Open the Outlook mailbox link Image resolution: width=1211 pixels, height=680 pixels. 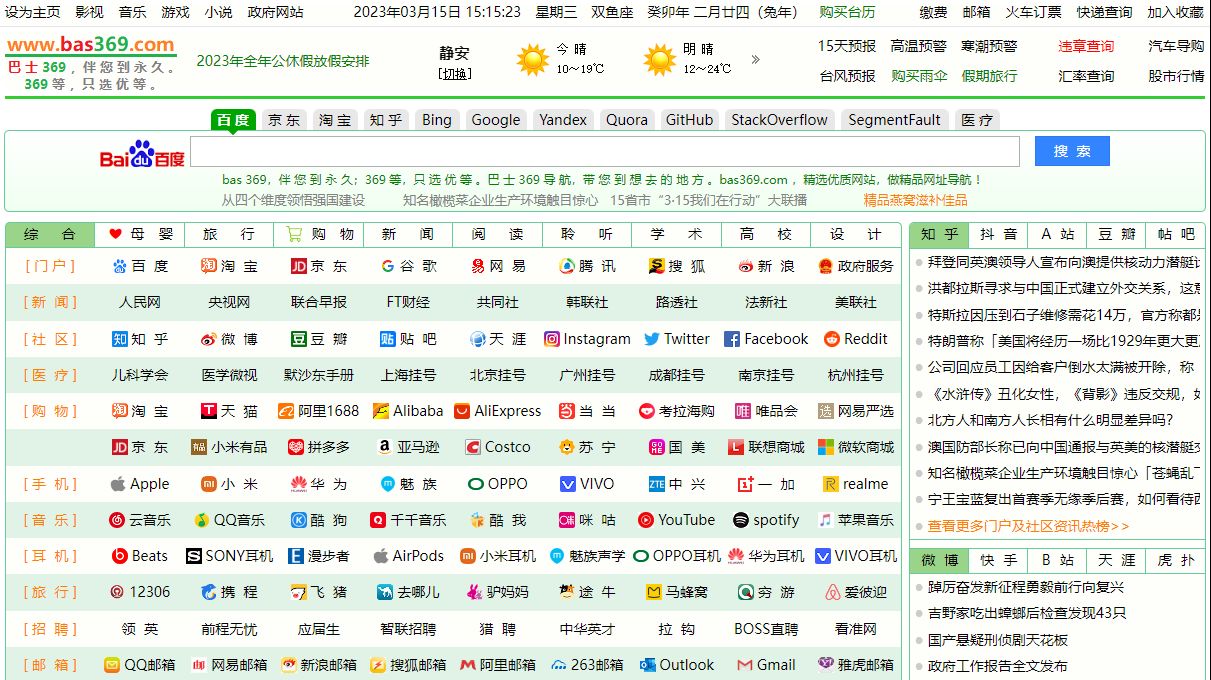[677, 665]
